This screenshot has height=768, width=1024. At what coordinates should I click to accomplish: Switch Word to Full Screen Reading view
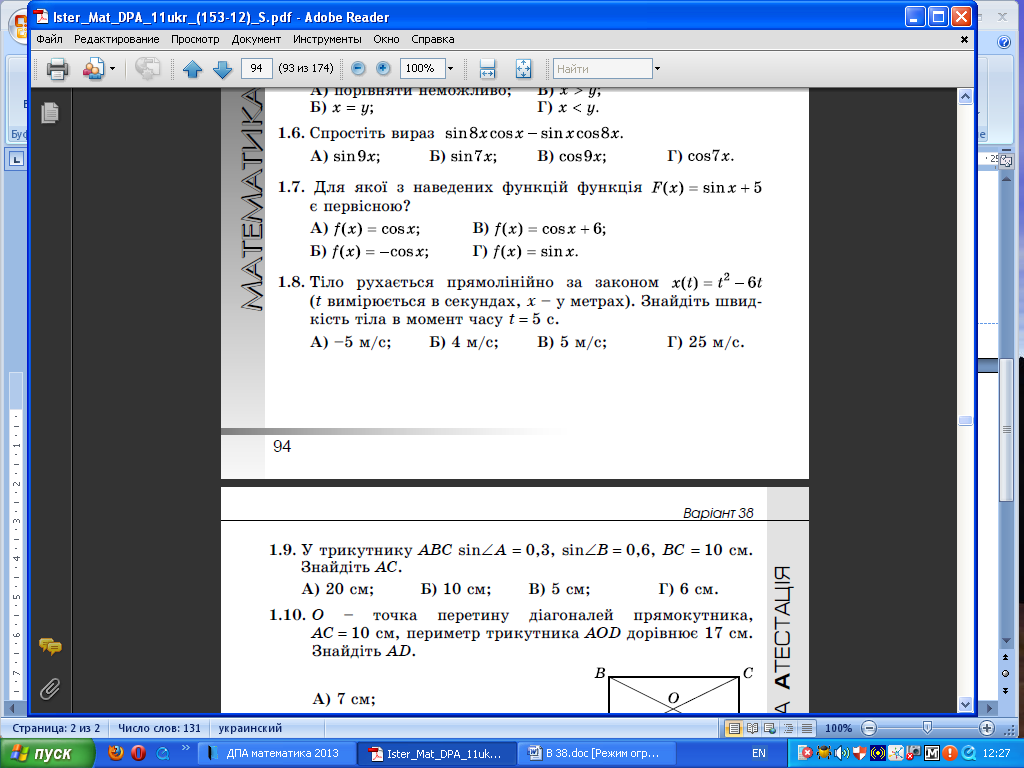point(752,728)
